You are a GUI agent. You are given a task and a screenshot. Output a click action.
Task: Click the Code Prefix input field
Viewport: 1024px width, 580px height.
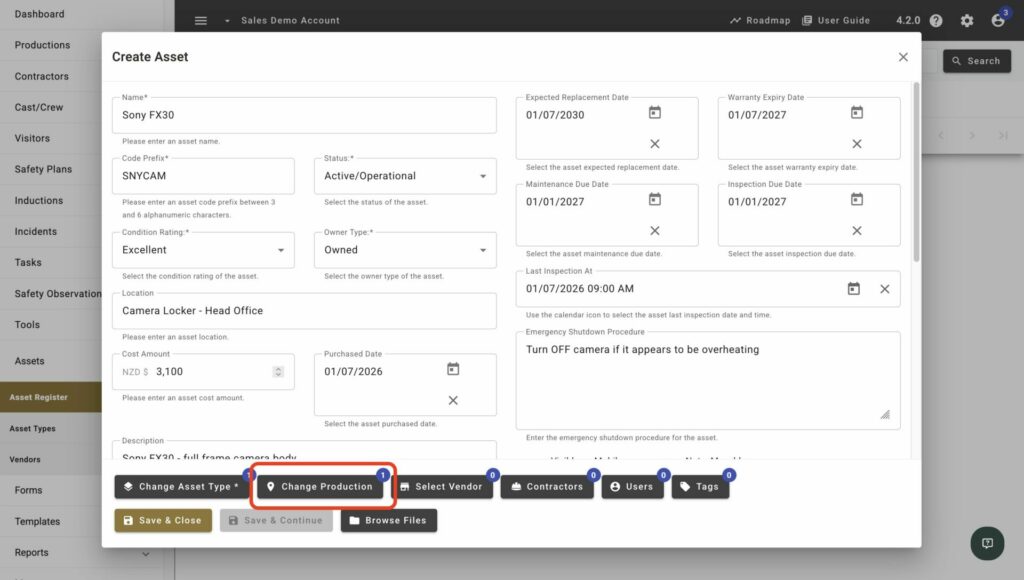pyautogui.click(x=203, y=176)
